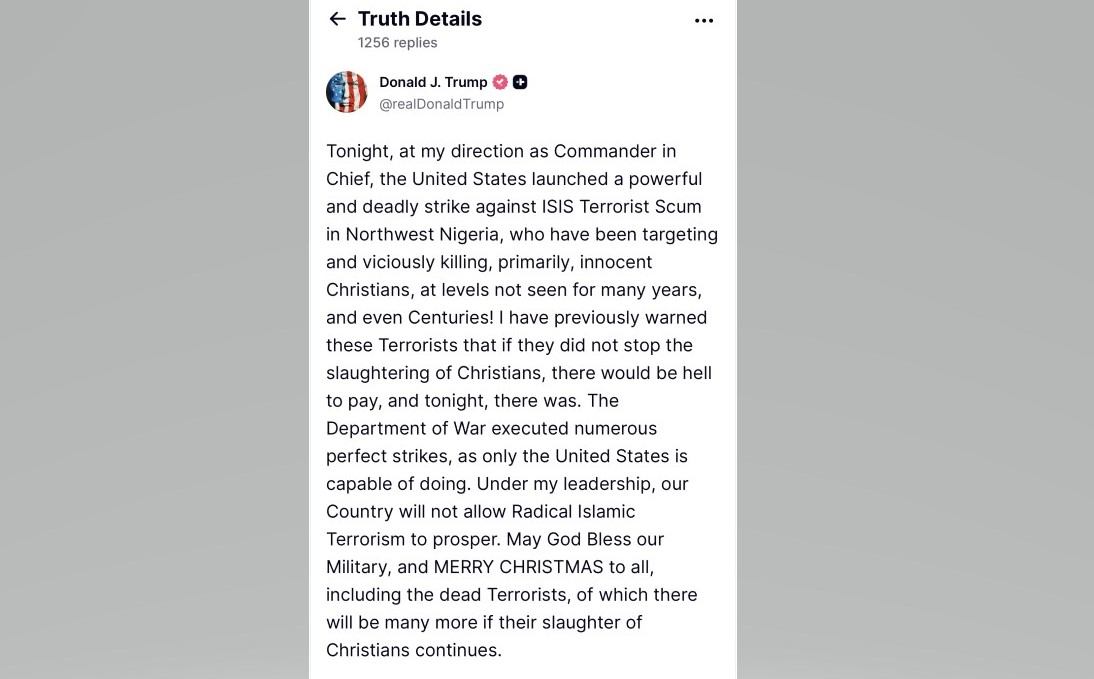Viewport: 1094px width, 679px height.
Task: Click the red verified badge
Action: click(500, 82)
